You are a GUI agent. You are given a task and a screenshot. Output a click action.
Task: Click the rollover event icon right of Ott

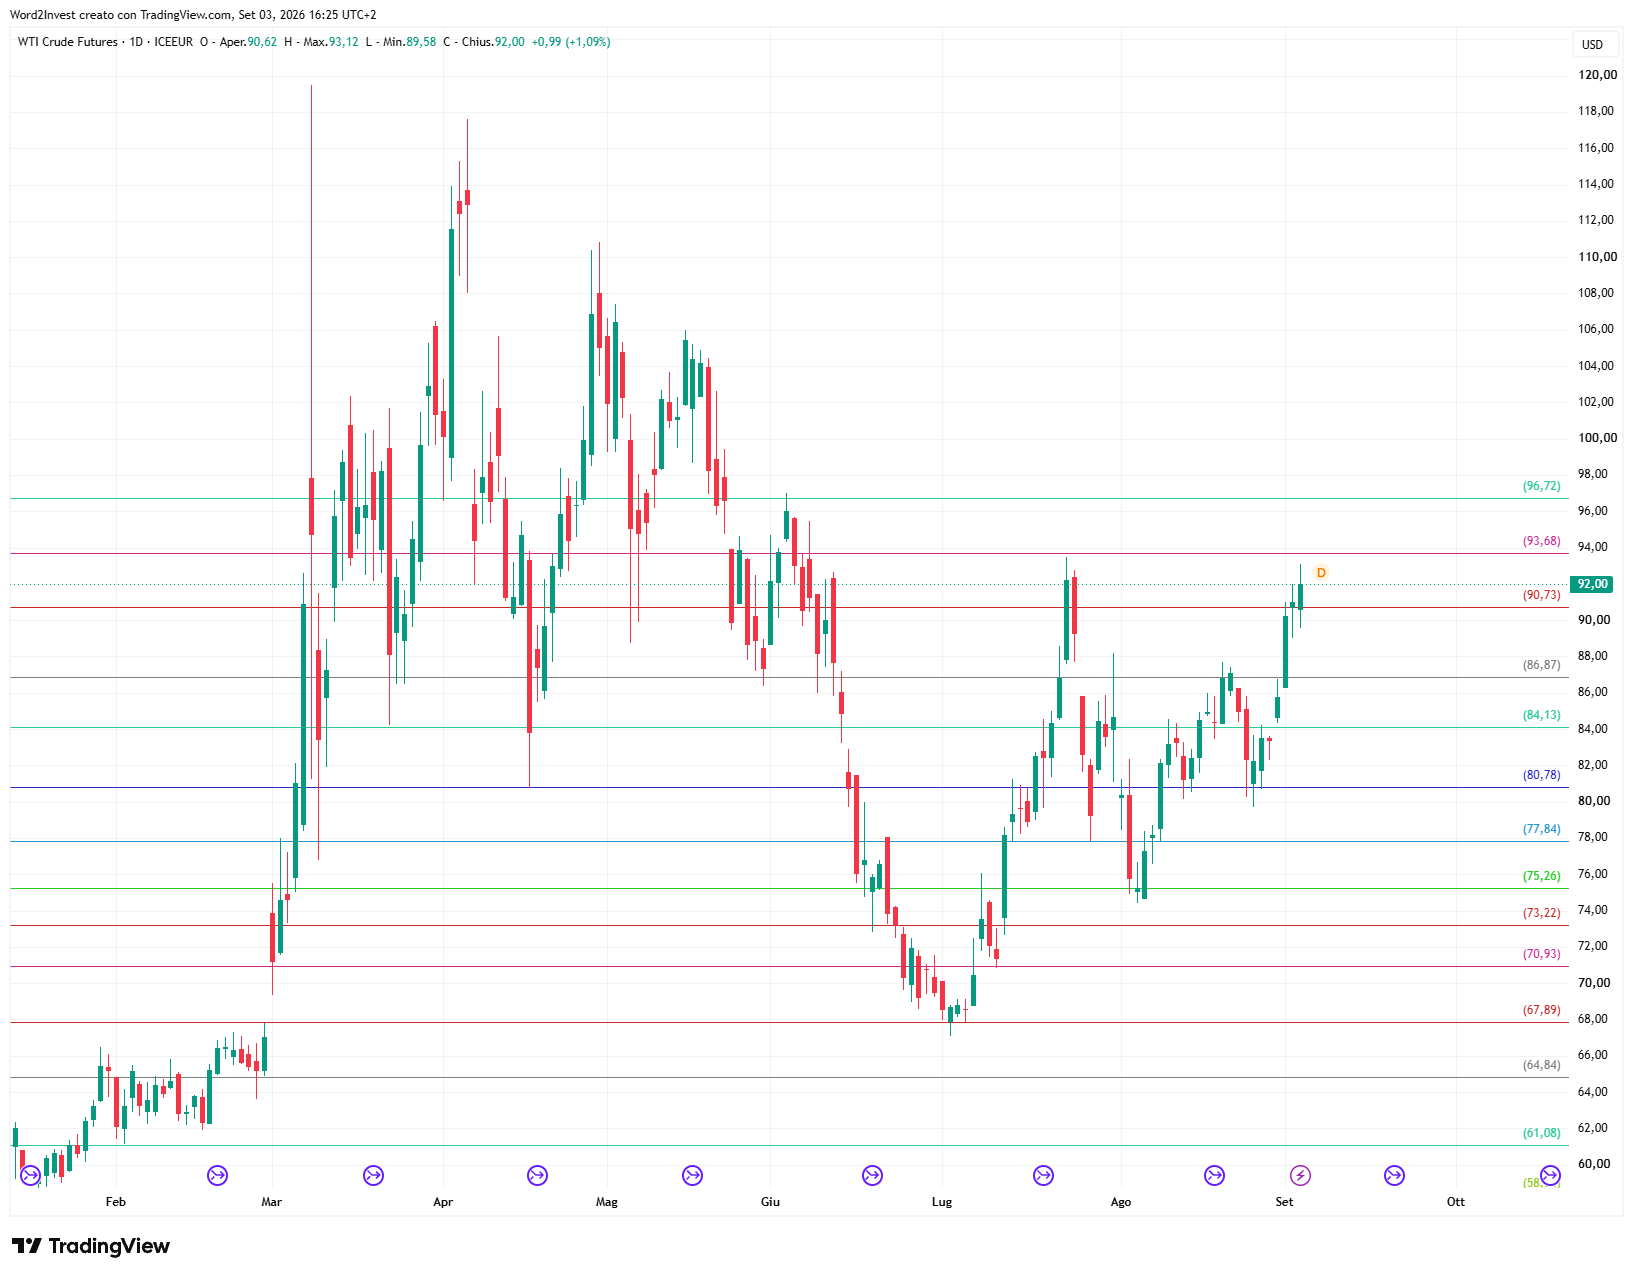pos(1550,1175)
